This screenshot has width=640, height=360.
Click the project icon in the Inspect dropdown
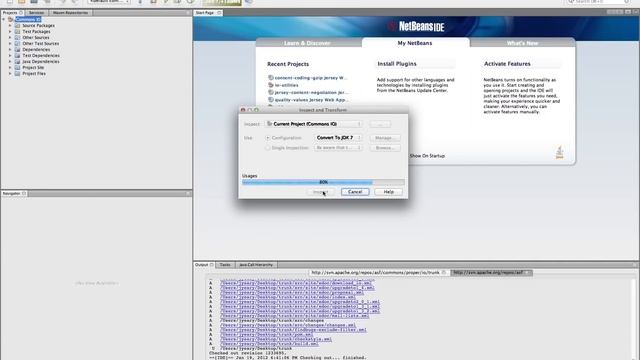click(x=269, y=124)
